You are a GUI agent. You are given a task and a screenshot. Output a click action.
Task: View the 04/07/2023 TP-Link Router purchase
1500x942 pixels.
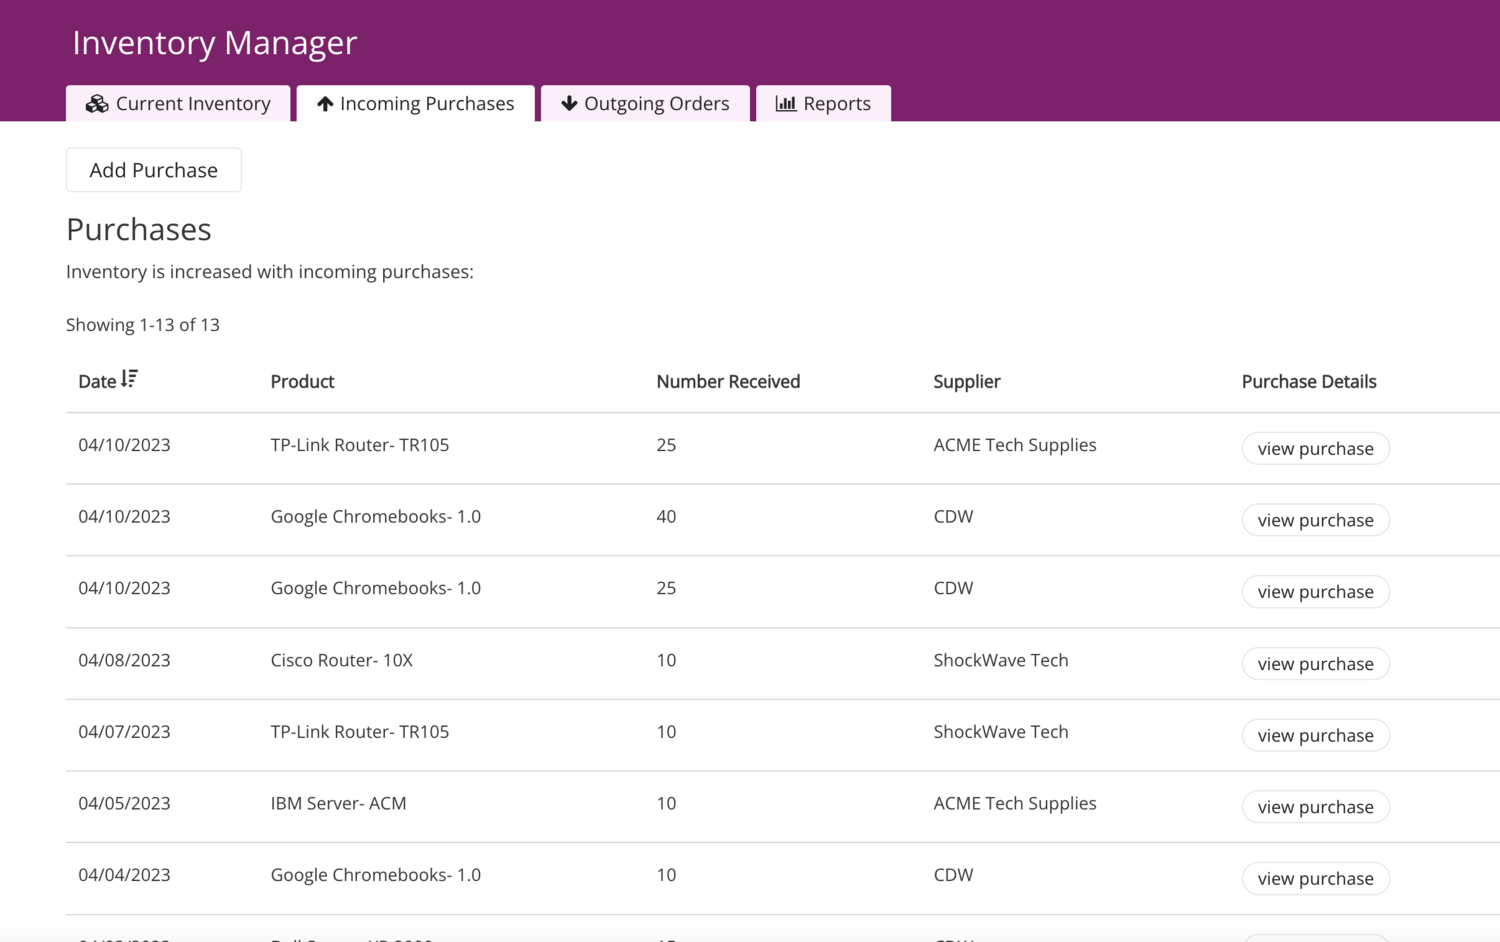click(x=1315, y=735)
